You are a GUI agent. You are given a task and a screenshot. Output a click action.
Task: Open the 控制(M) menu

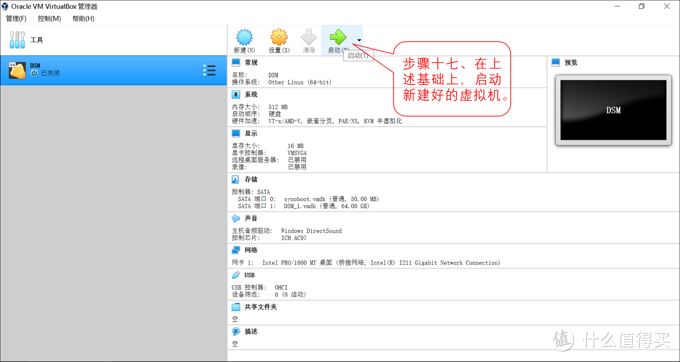[x=49, y=19]
